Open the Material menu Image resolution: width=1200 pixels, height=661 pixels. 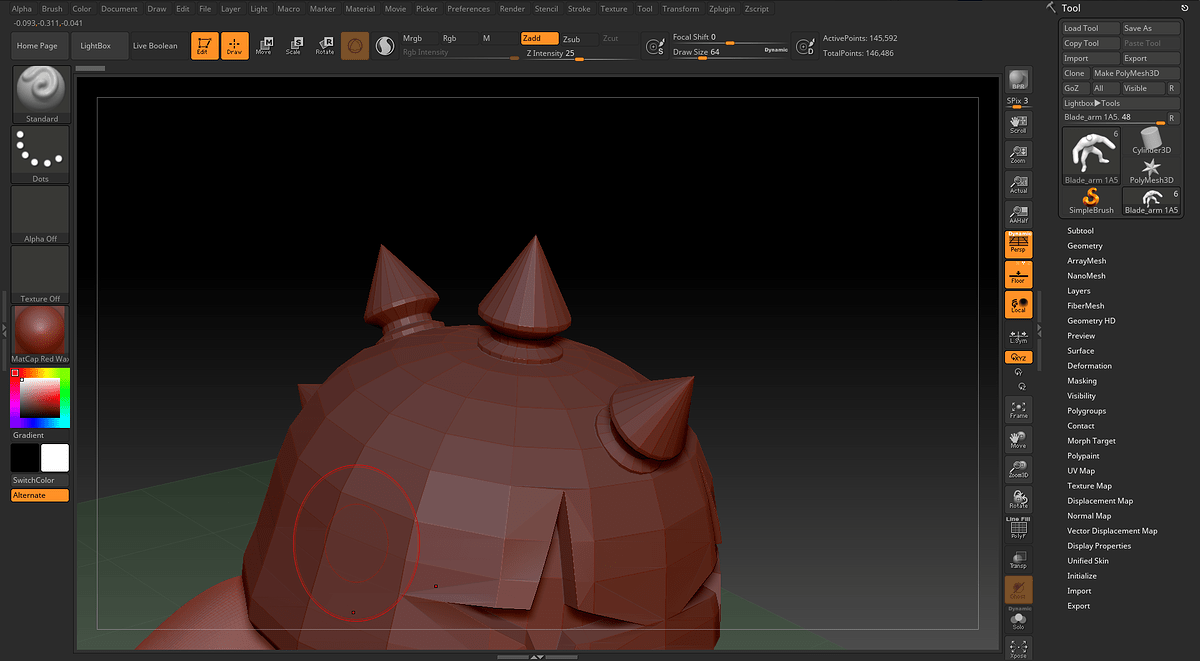360,9
